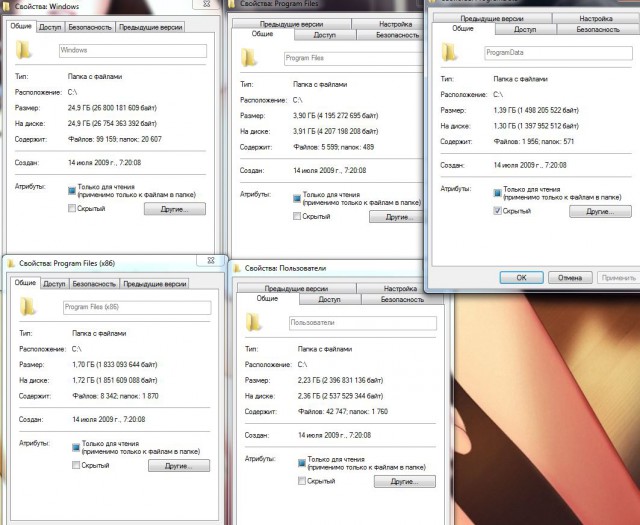Click 'Другие...' in Program Files (x86) properties

179,466
